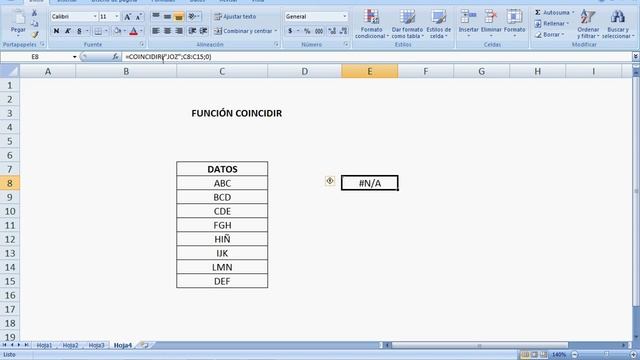Align text right
640x360 pixels.
tap(179, 31)
